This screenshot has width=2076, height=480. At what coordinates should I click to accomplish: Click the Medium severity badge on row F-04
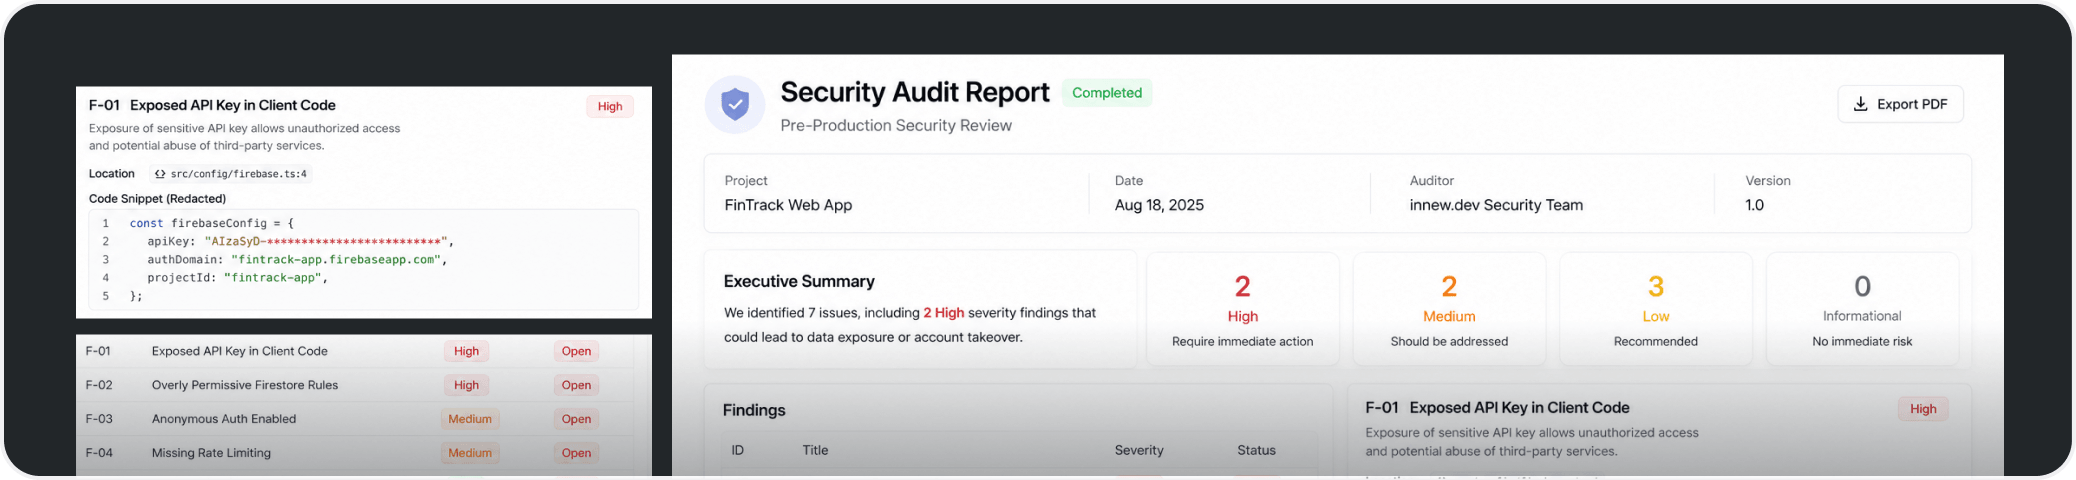[470, 453]
